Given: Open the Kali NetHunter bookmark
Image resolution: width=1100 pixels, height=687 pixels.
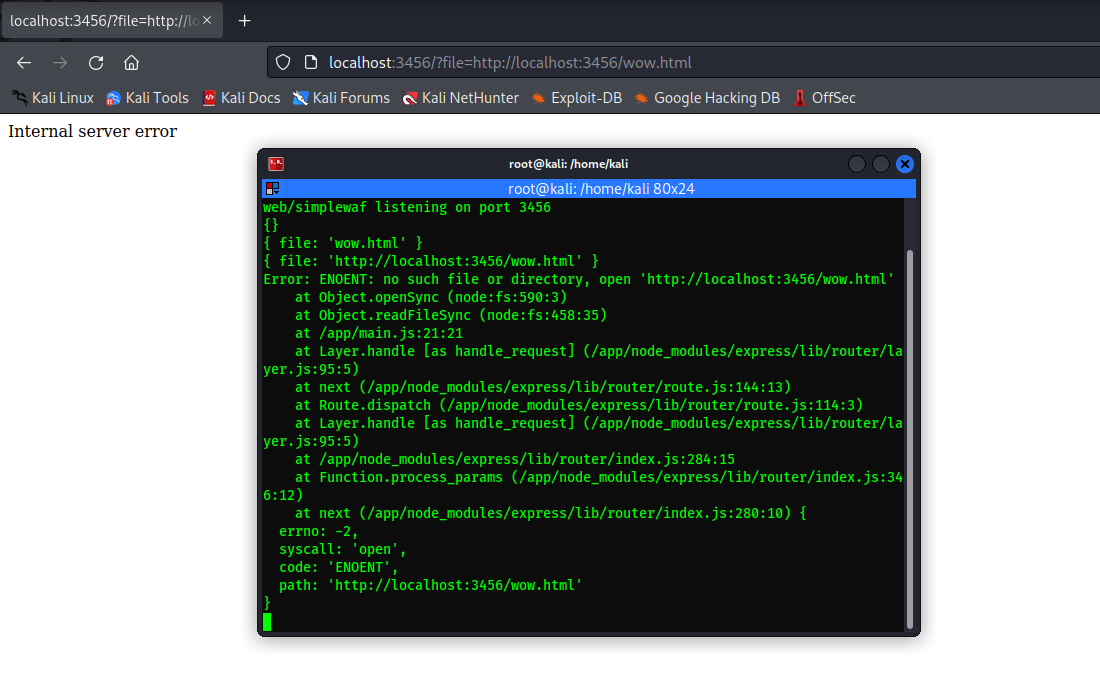Looking at the screenshot, I should point(460,98).
